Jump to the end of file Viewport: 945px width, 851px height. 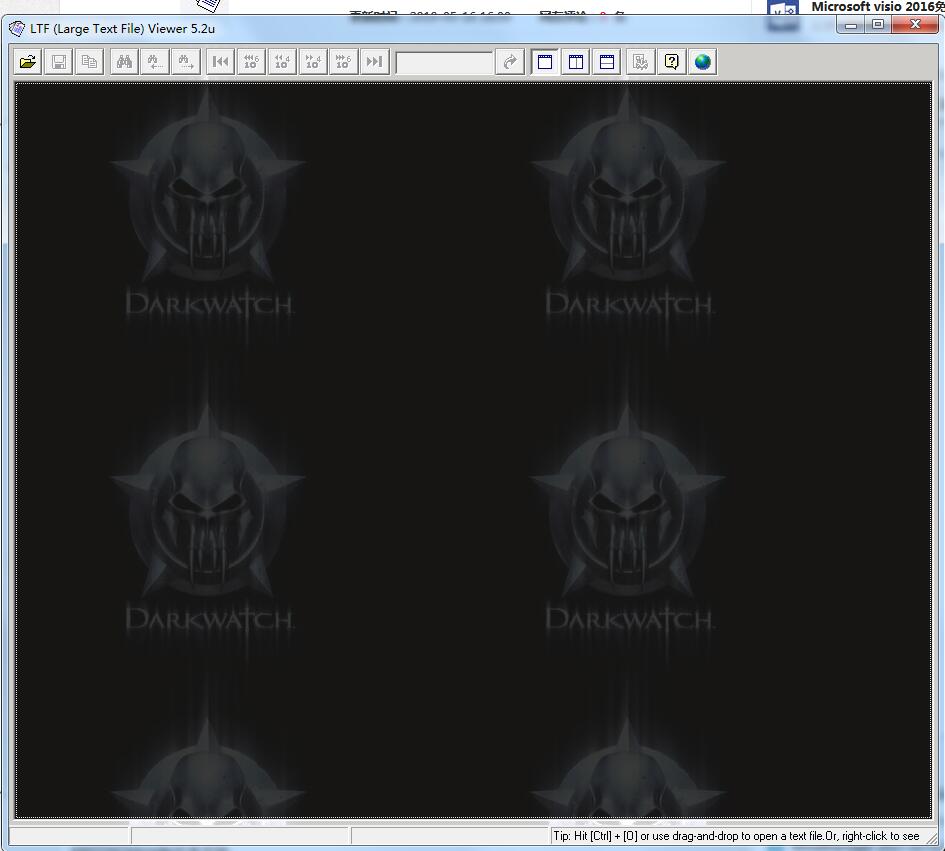point(374,62)
